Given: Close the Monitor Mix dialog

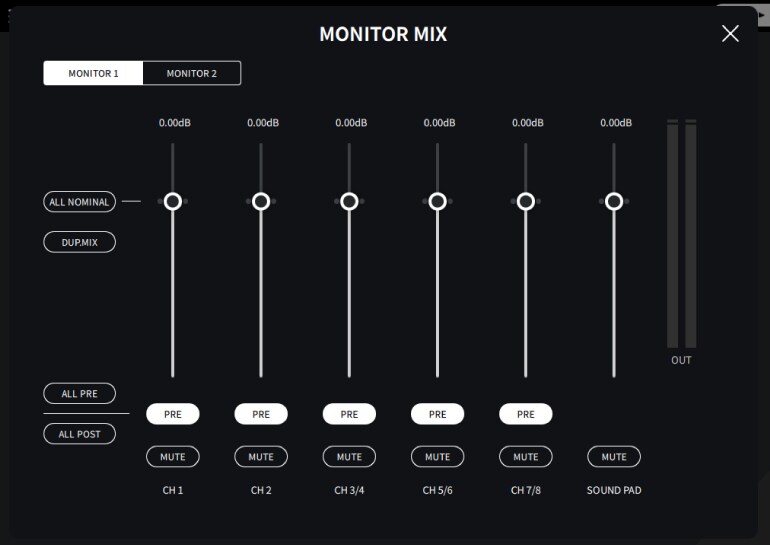Looking at the screenshot, I should (730, 34).
